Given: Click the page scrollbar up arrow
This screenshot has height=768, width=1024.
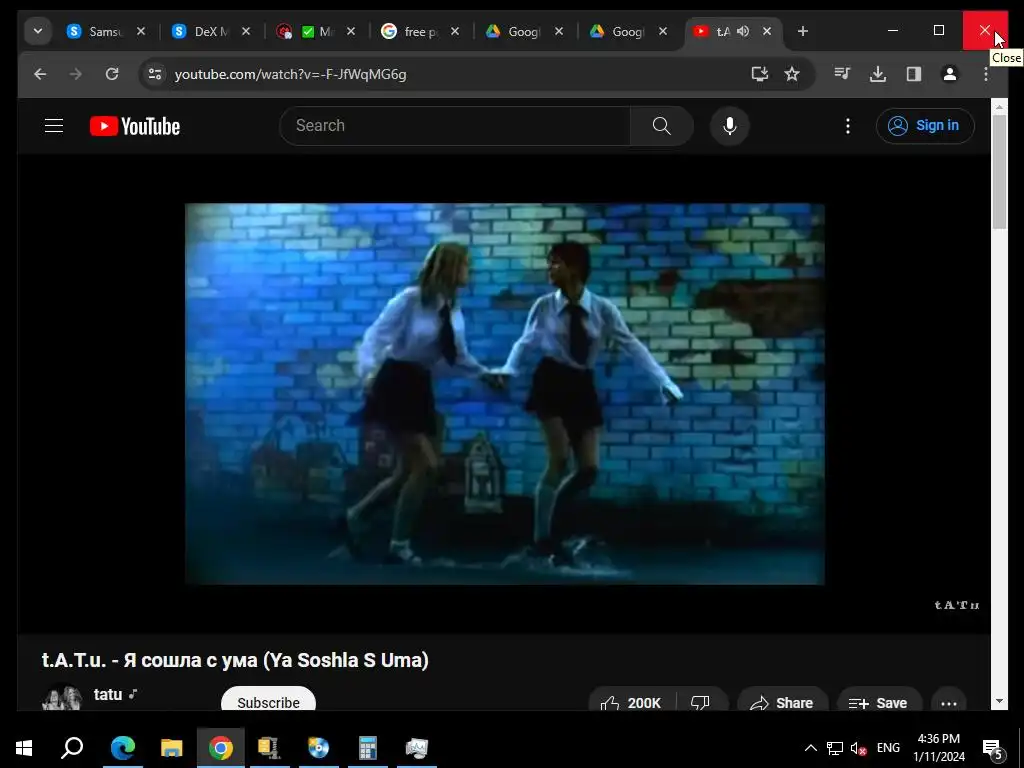Looking at the screenshot, I should (x=999, y=106).
